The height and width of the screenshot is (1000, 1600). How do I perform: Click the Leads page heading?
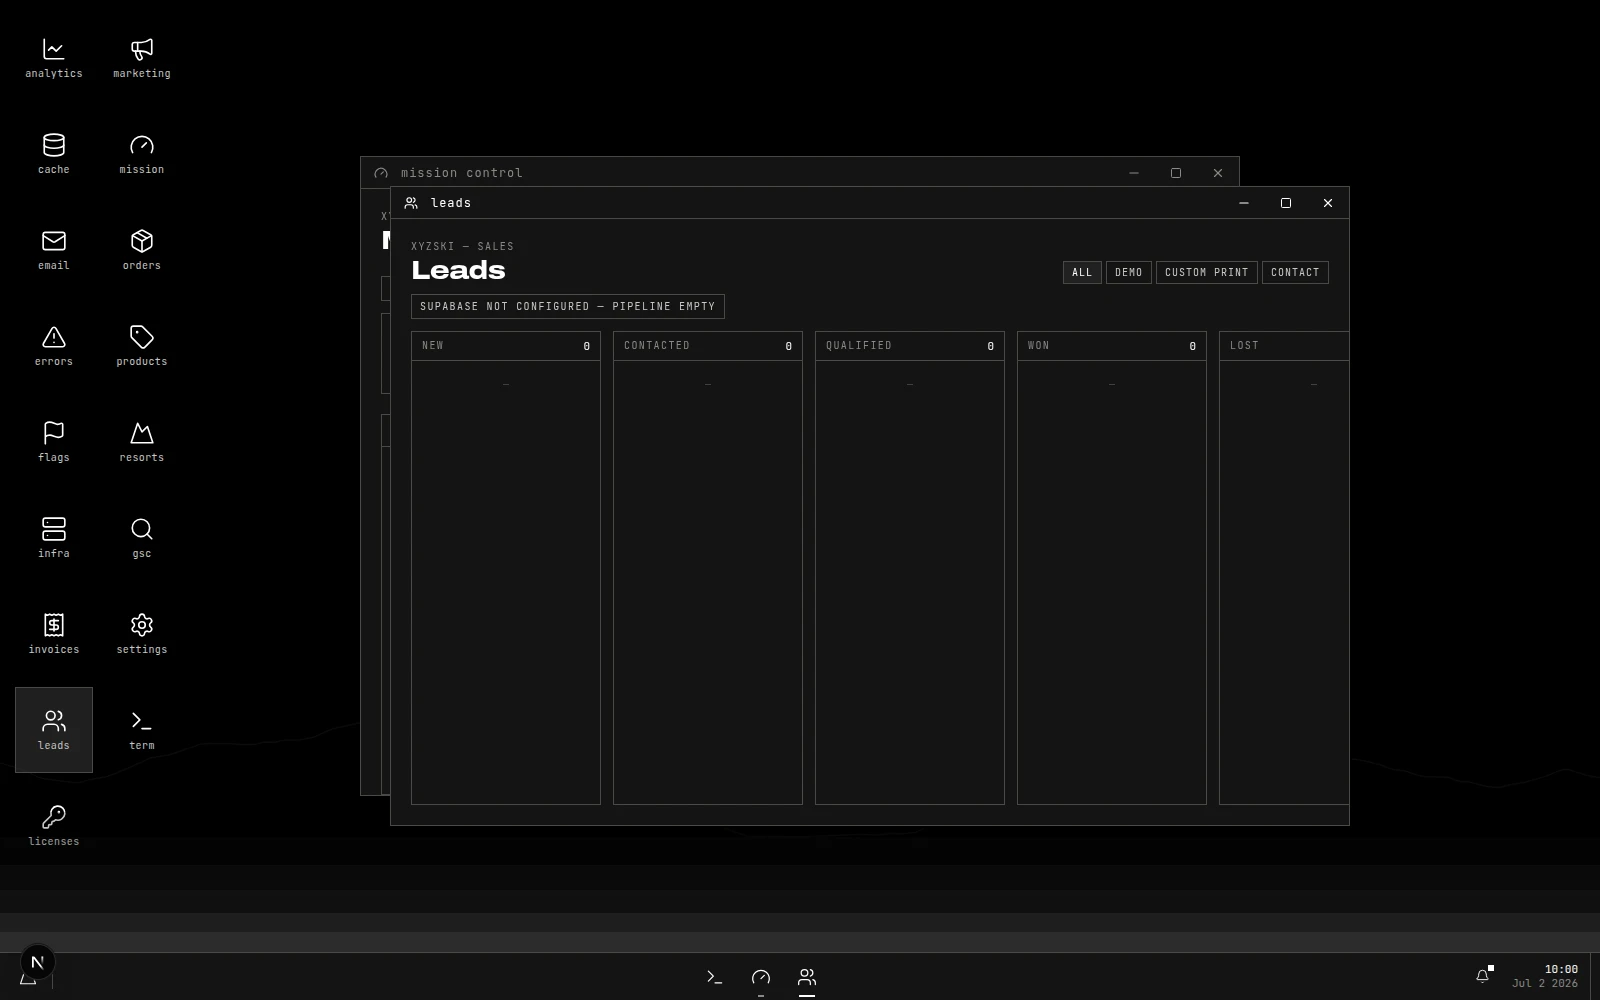point(459,270)
